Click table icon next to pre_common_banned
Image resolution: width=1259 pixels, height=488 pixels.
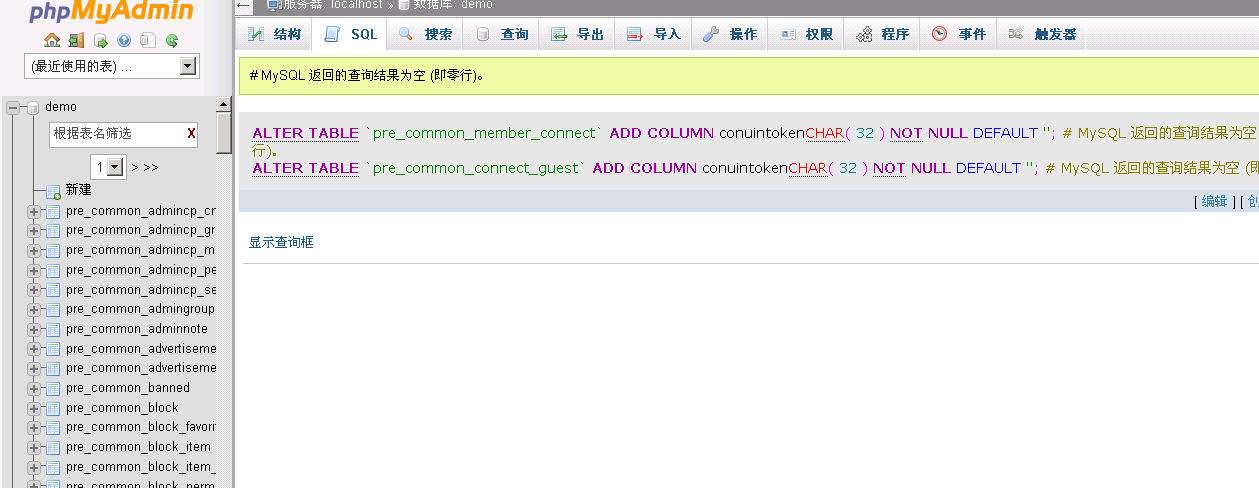(x=53, y=389)
